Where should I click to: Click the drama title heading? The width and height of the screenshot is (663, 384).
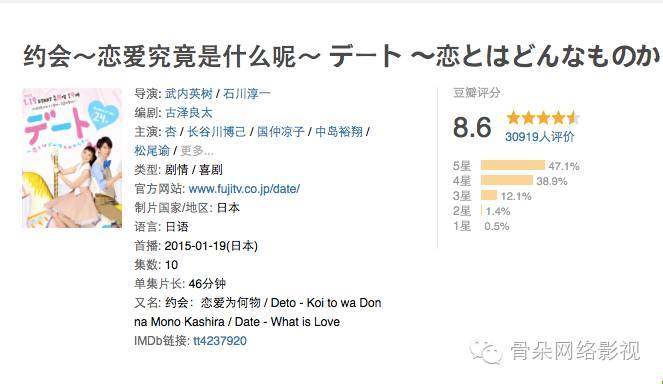point(342,56)
